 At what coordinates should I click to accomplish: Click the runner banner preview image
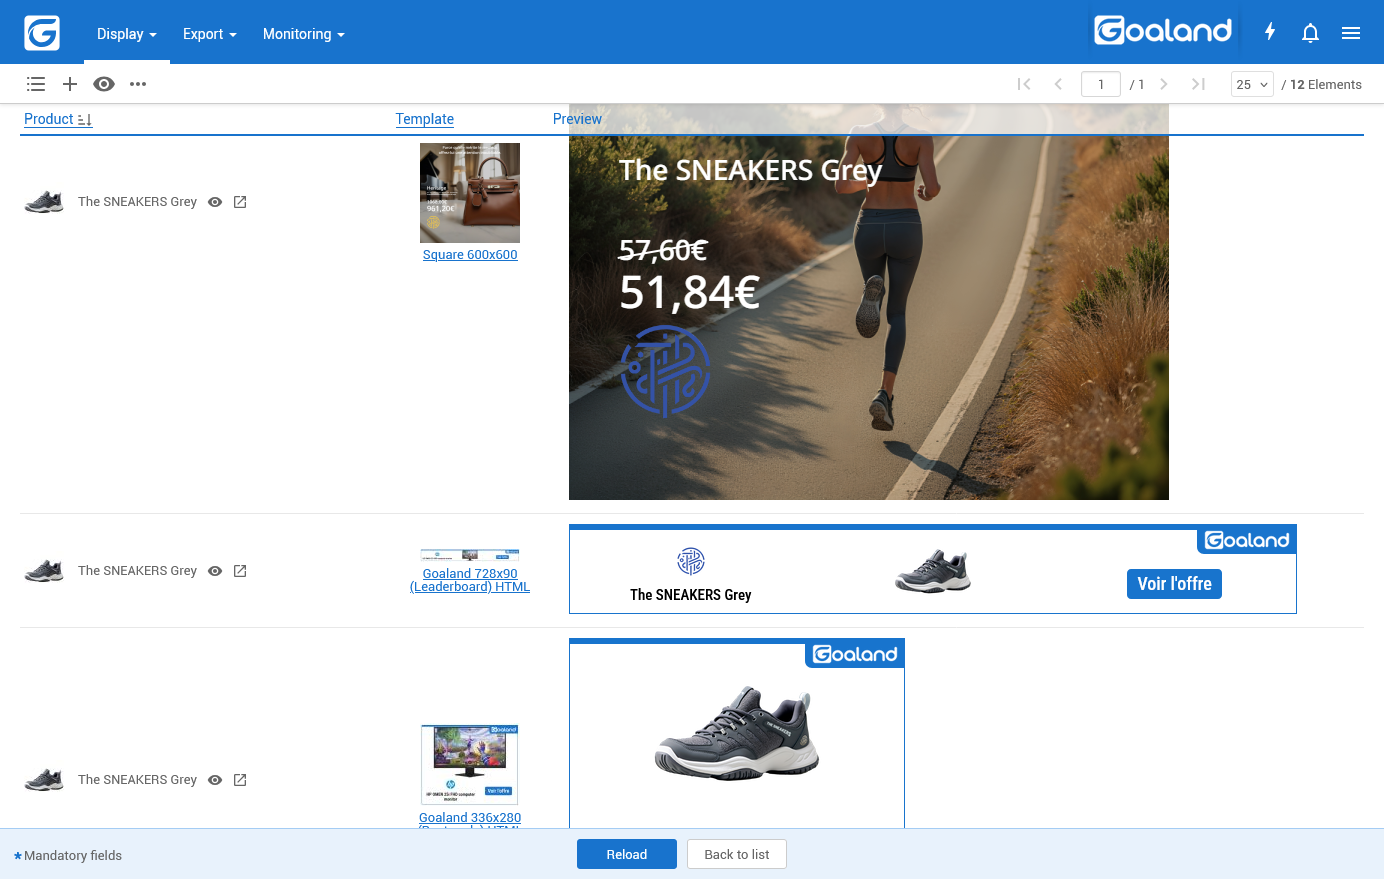(869, 302)
